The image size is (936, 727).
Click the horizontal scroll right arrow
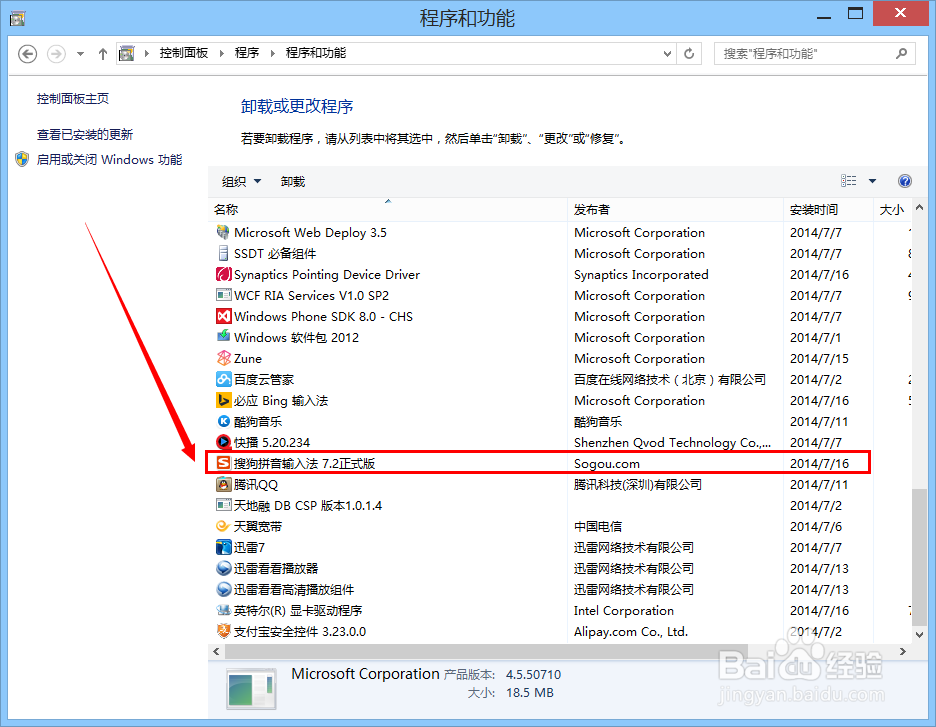(903, 651)
